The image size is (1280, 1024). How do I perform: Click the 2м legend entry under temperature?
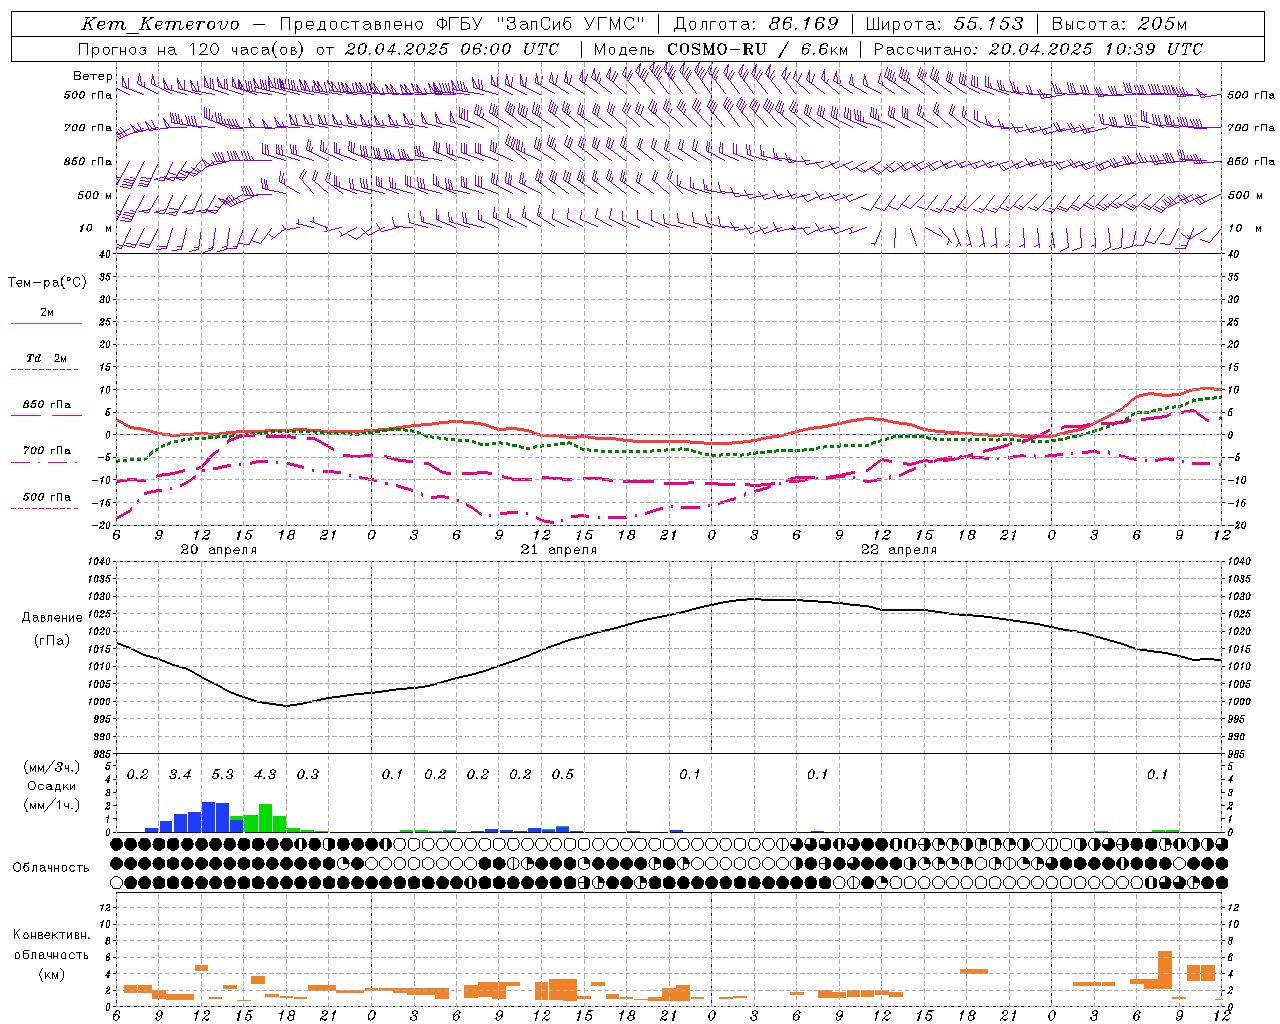click(x=47, y=312)
